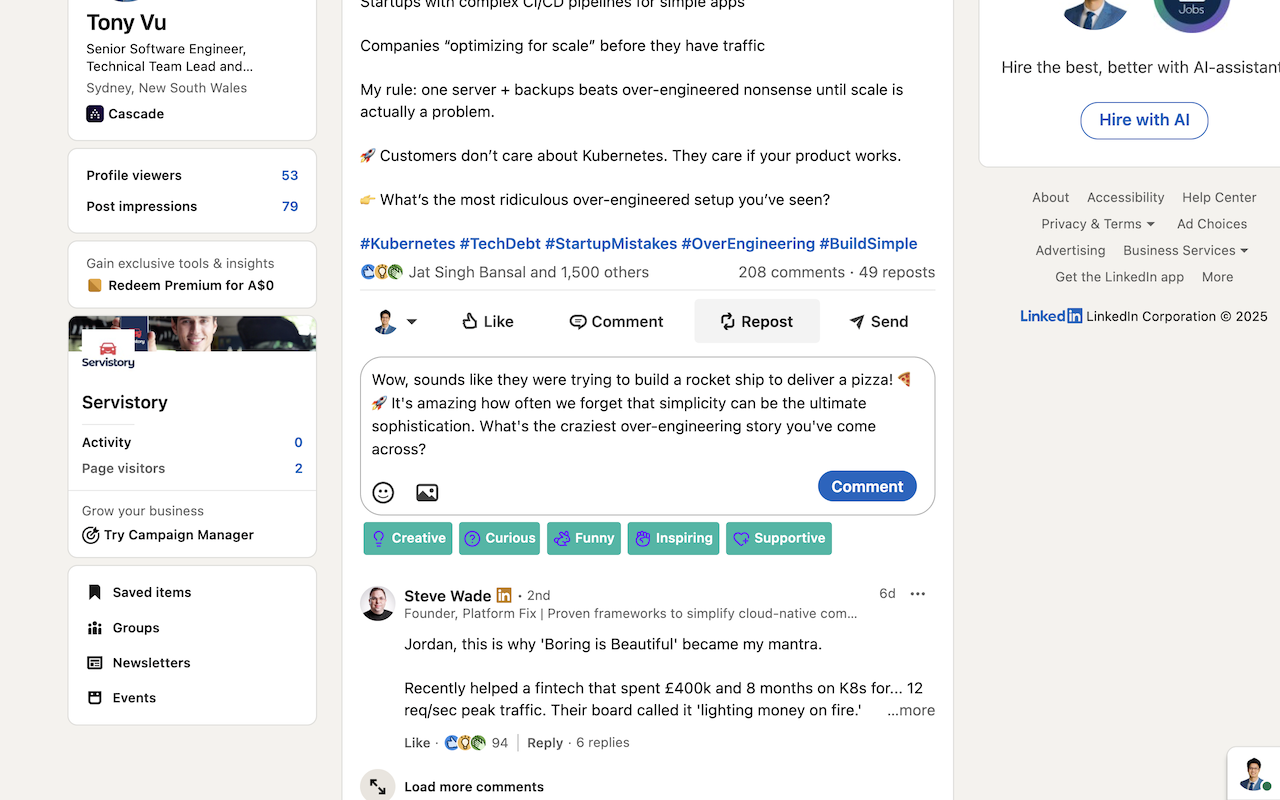Click the blue Comment submit button

pos(867,486)
